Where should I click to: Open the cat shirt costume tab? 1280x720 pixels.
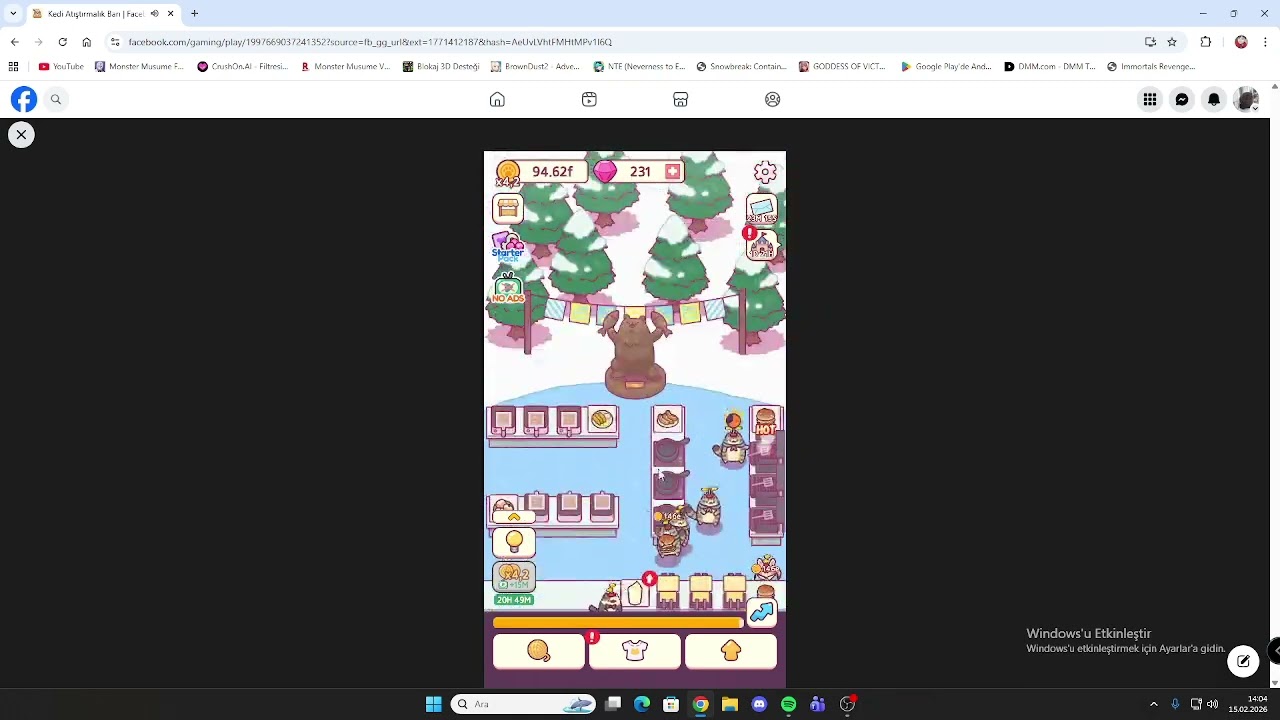tap(635, 651)
